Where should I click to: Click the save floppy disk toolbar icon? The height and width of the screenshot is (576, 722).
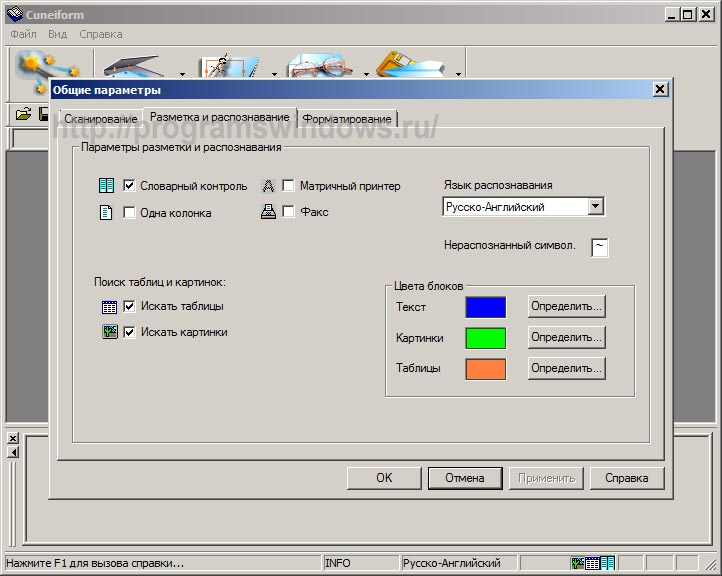(x=412, y=66)
